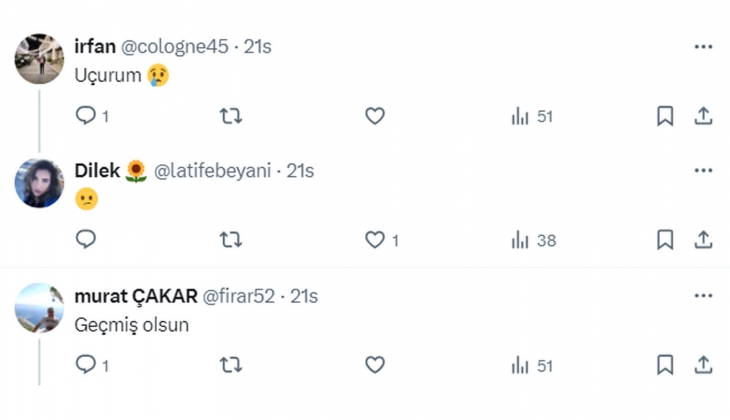Bookmark murat ÇAKAR's tweet
This screenshot has height=420, width=730.
665,365
